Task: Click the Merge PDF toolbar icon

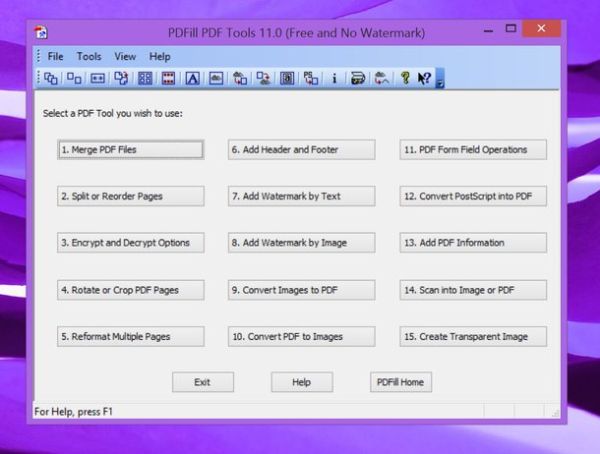Action: click(51, 78)
